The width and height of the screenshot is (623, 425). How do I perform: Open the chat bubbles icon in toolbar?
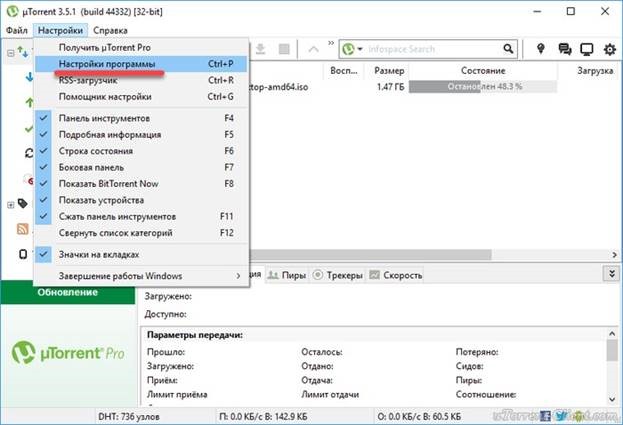[x=565, y=49]
